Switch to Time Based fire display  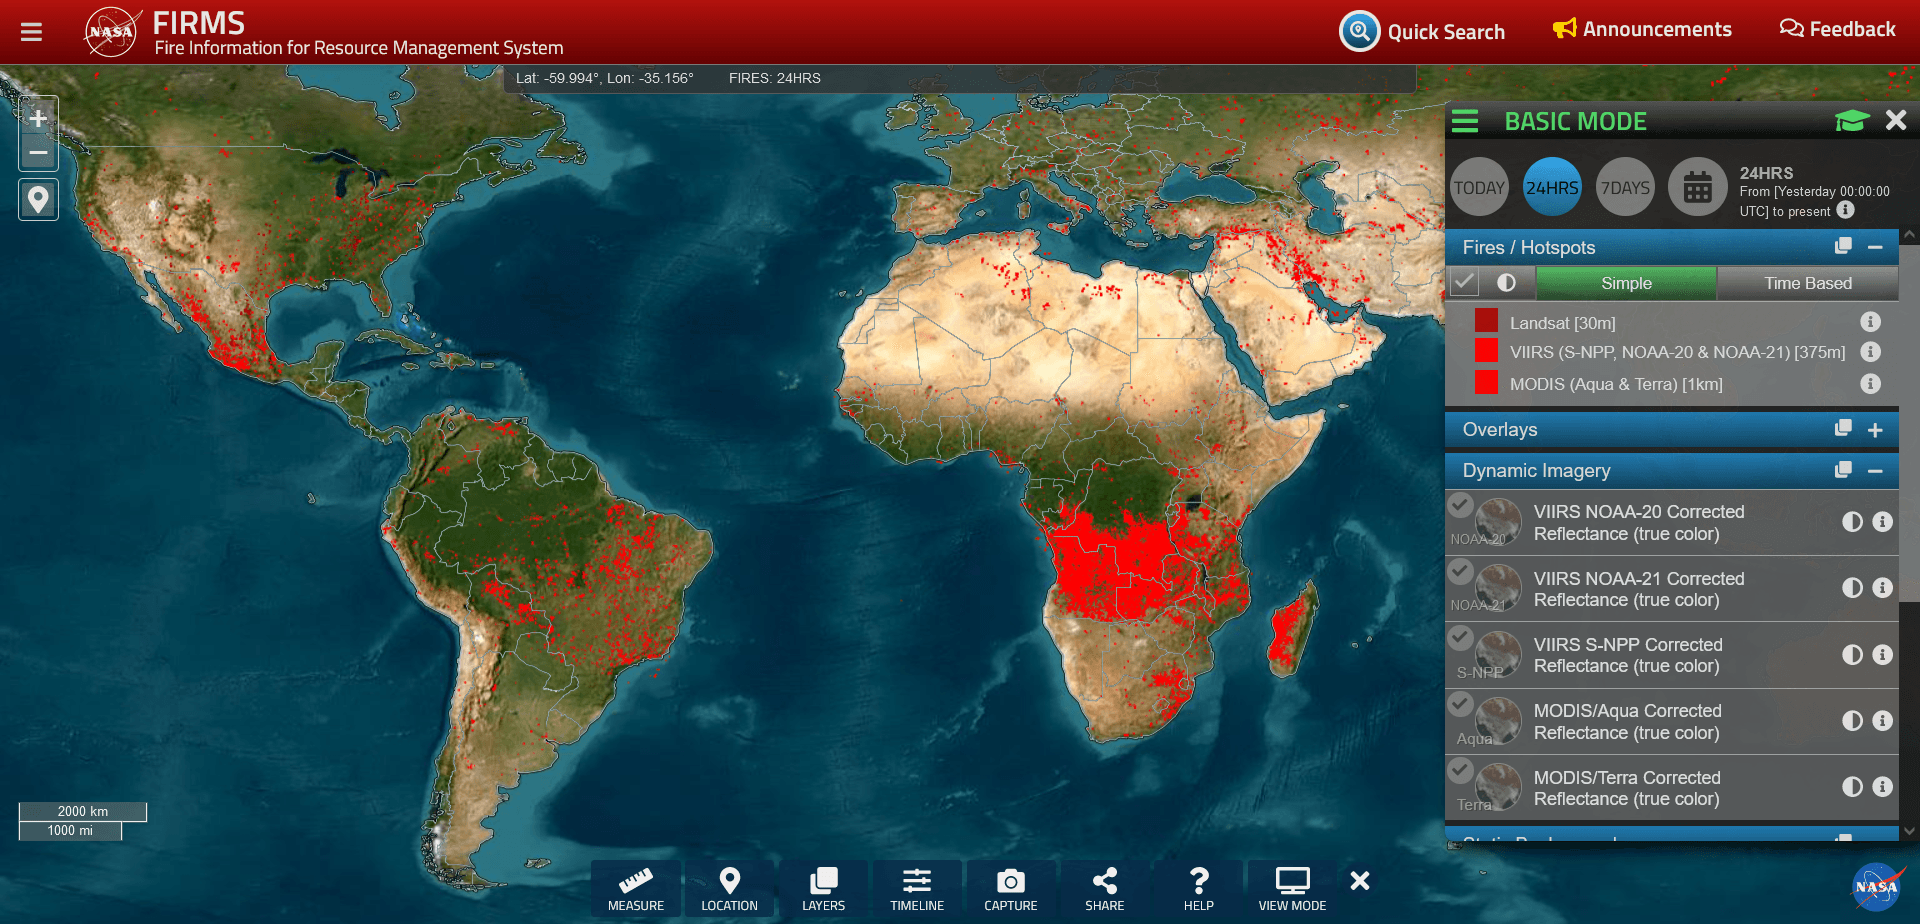coord(1807,283)
